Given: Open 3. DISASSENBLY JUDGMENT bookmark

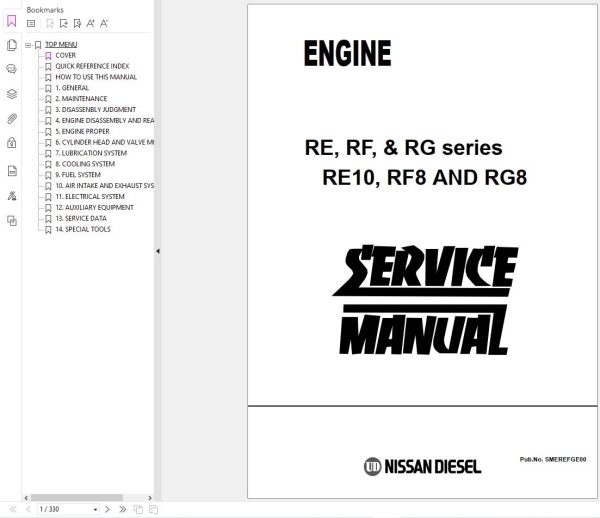Looking at the screenshot, I should 96,109.
